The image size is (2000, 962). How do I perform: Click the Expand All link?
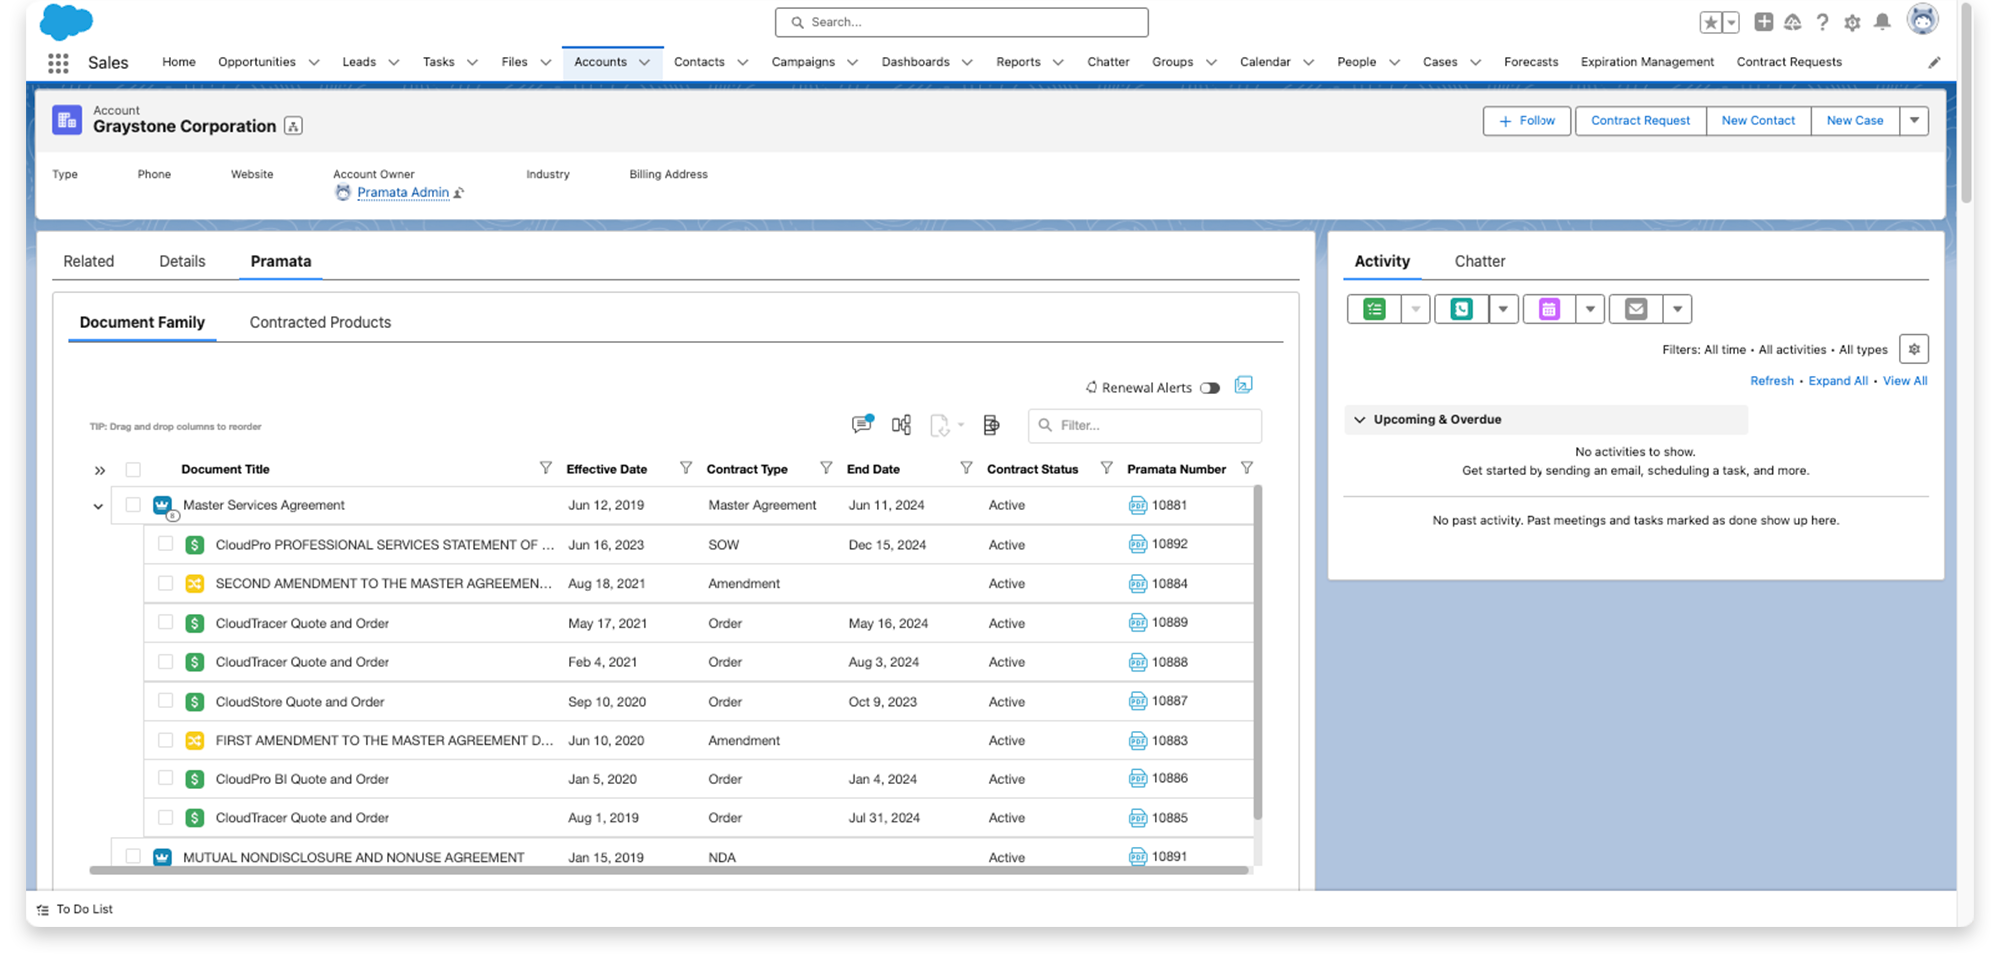(1838, 381)
